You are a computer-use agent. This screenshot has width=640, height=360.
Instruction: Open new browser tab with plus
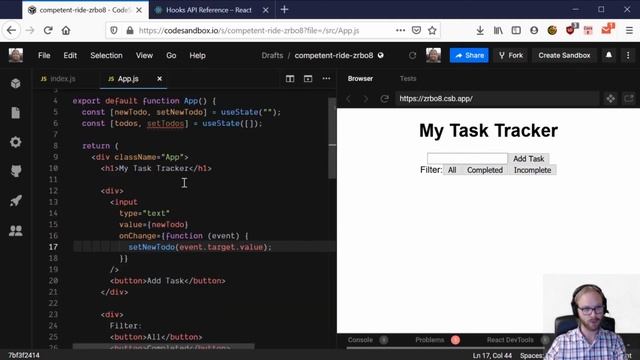point(284,9)
